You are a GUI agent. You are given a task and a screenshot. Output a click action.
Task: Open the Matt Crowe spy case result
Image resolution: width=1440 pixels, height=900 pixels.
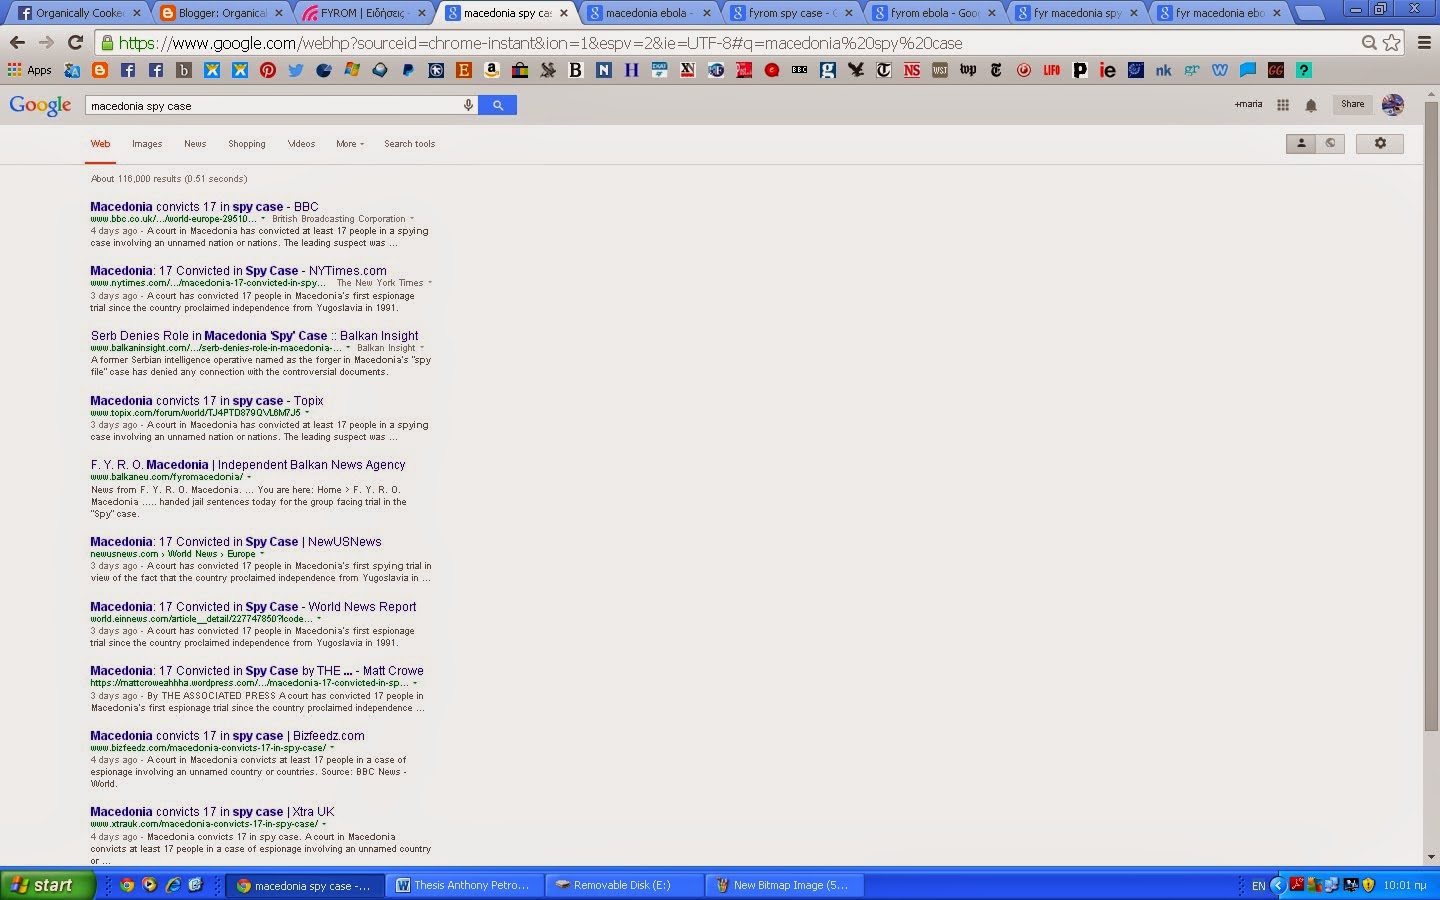pyautogui.click(x=257, y=671)
